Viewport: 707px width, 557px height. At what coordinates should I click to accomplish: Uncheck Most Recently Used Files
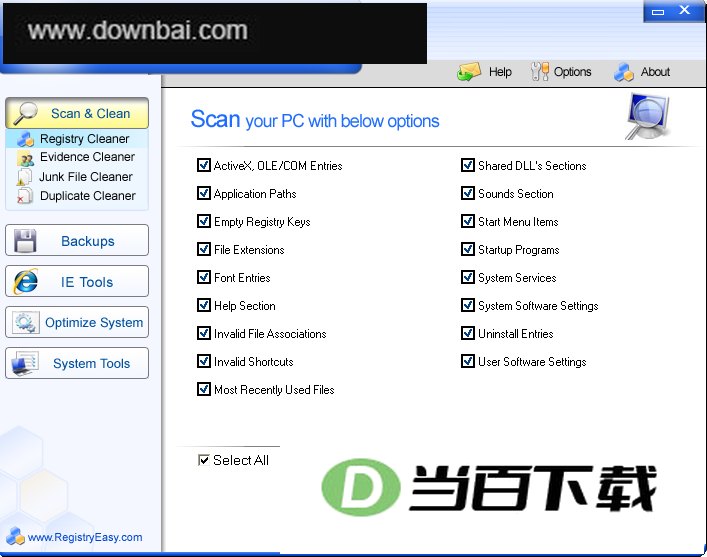204,389
